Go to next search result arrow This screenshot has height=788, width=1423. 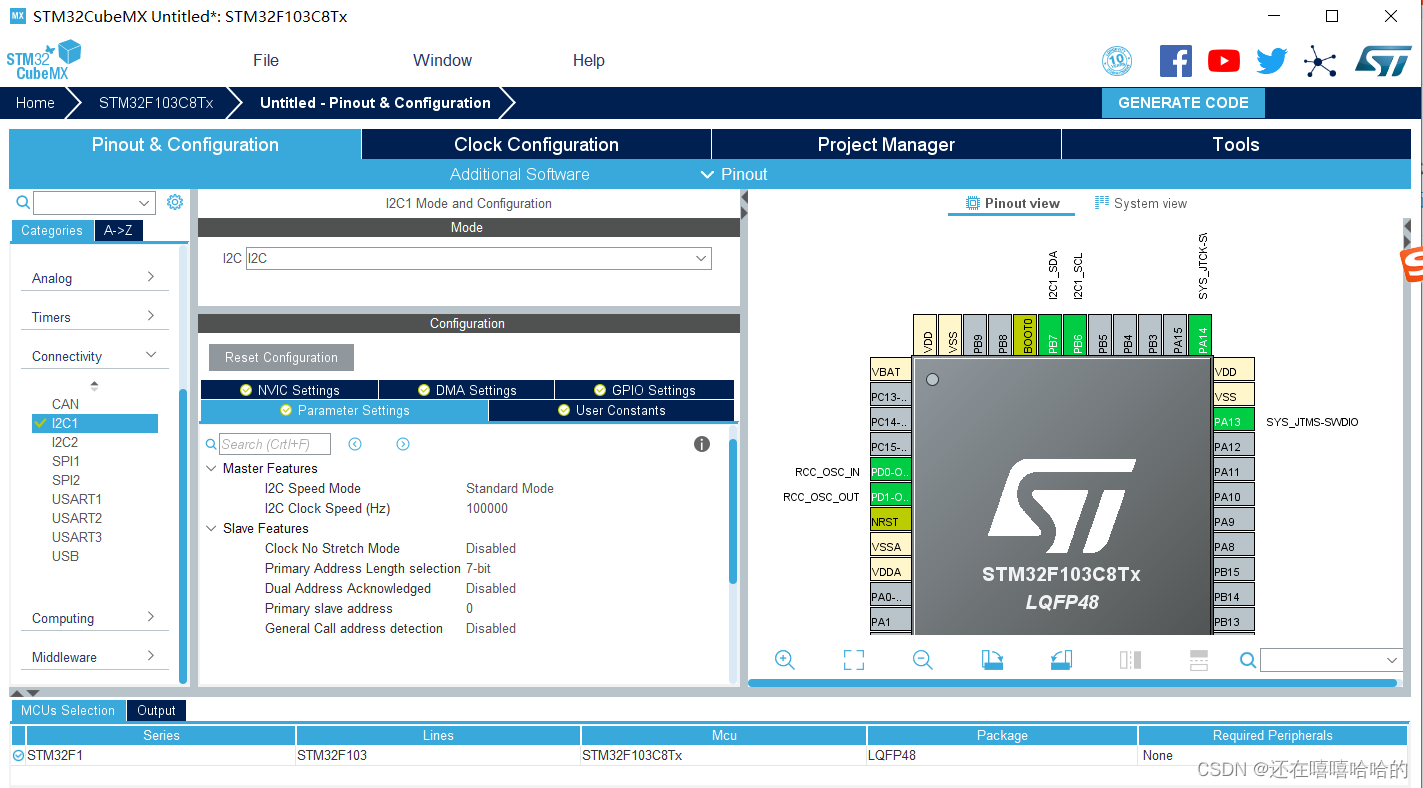pyautogui.click(x=403, y=444)
